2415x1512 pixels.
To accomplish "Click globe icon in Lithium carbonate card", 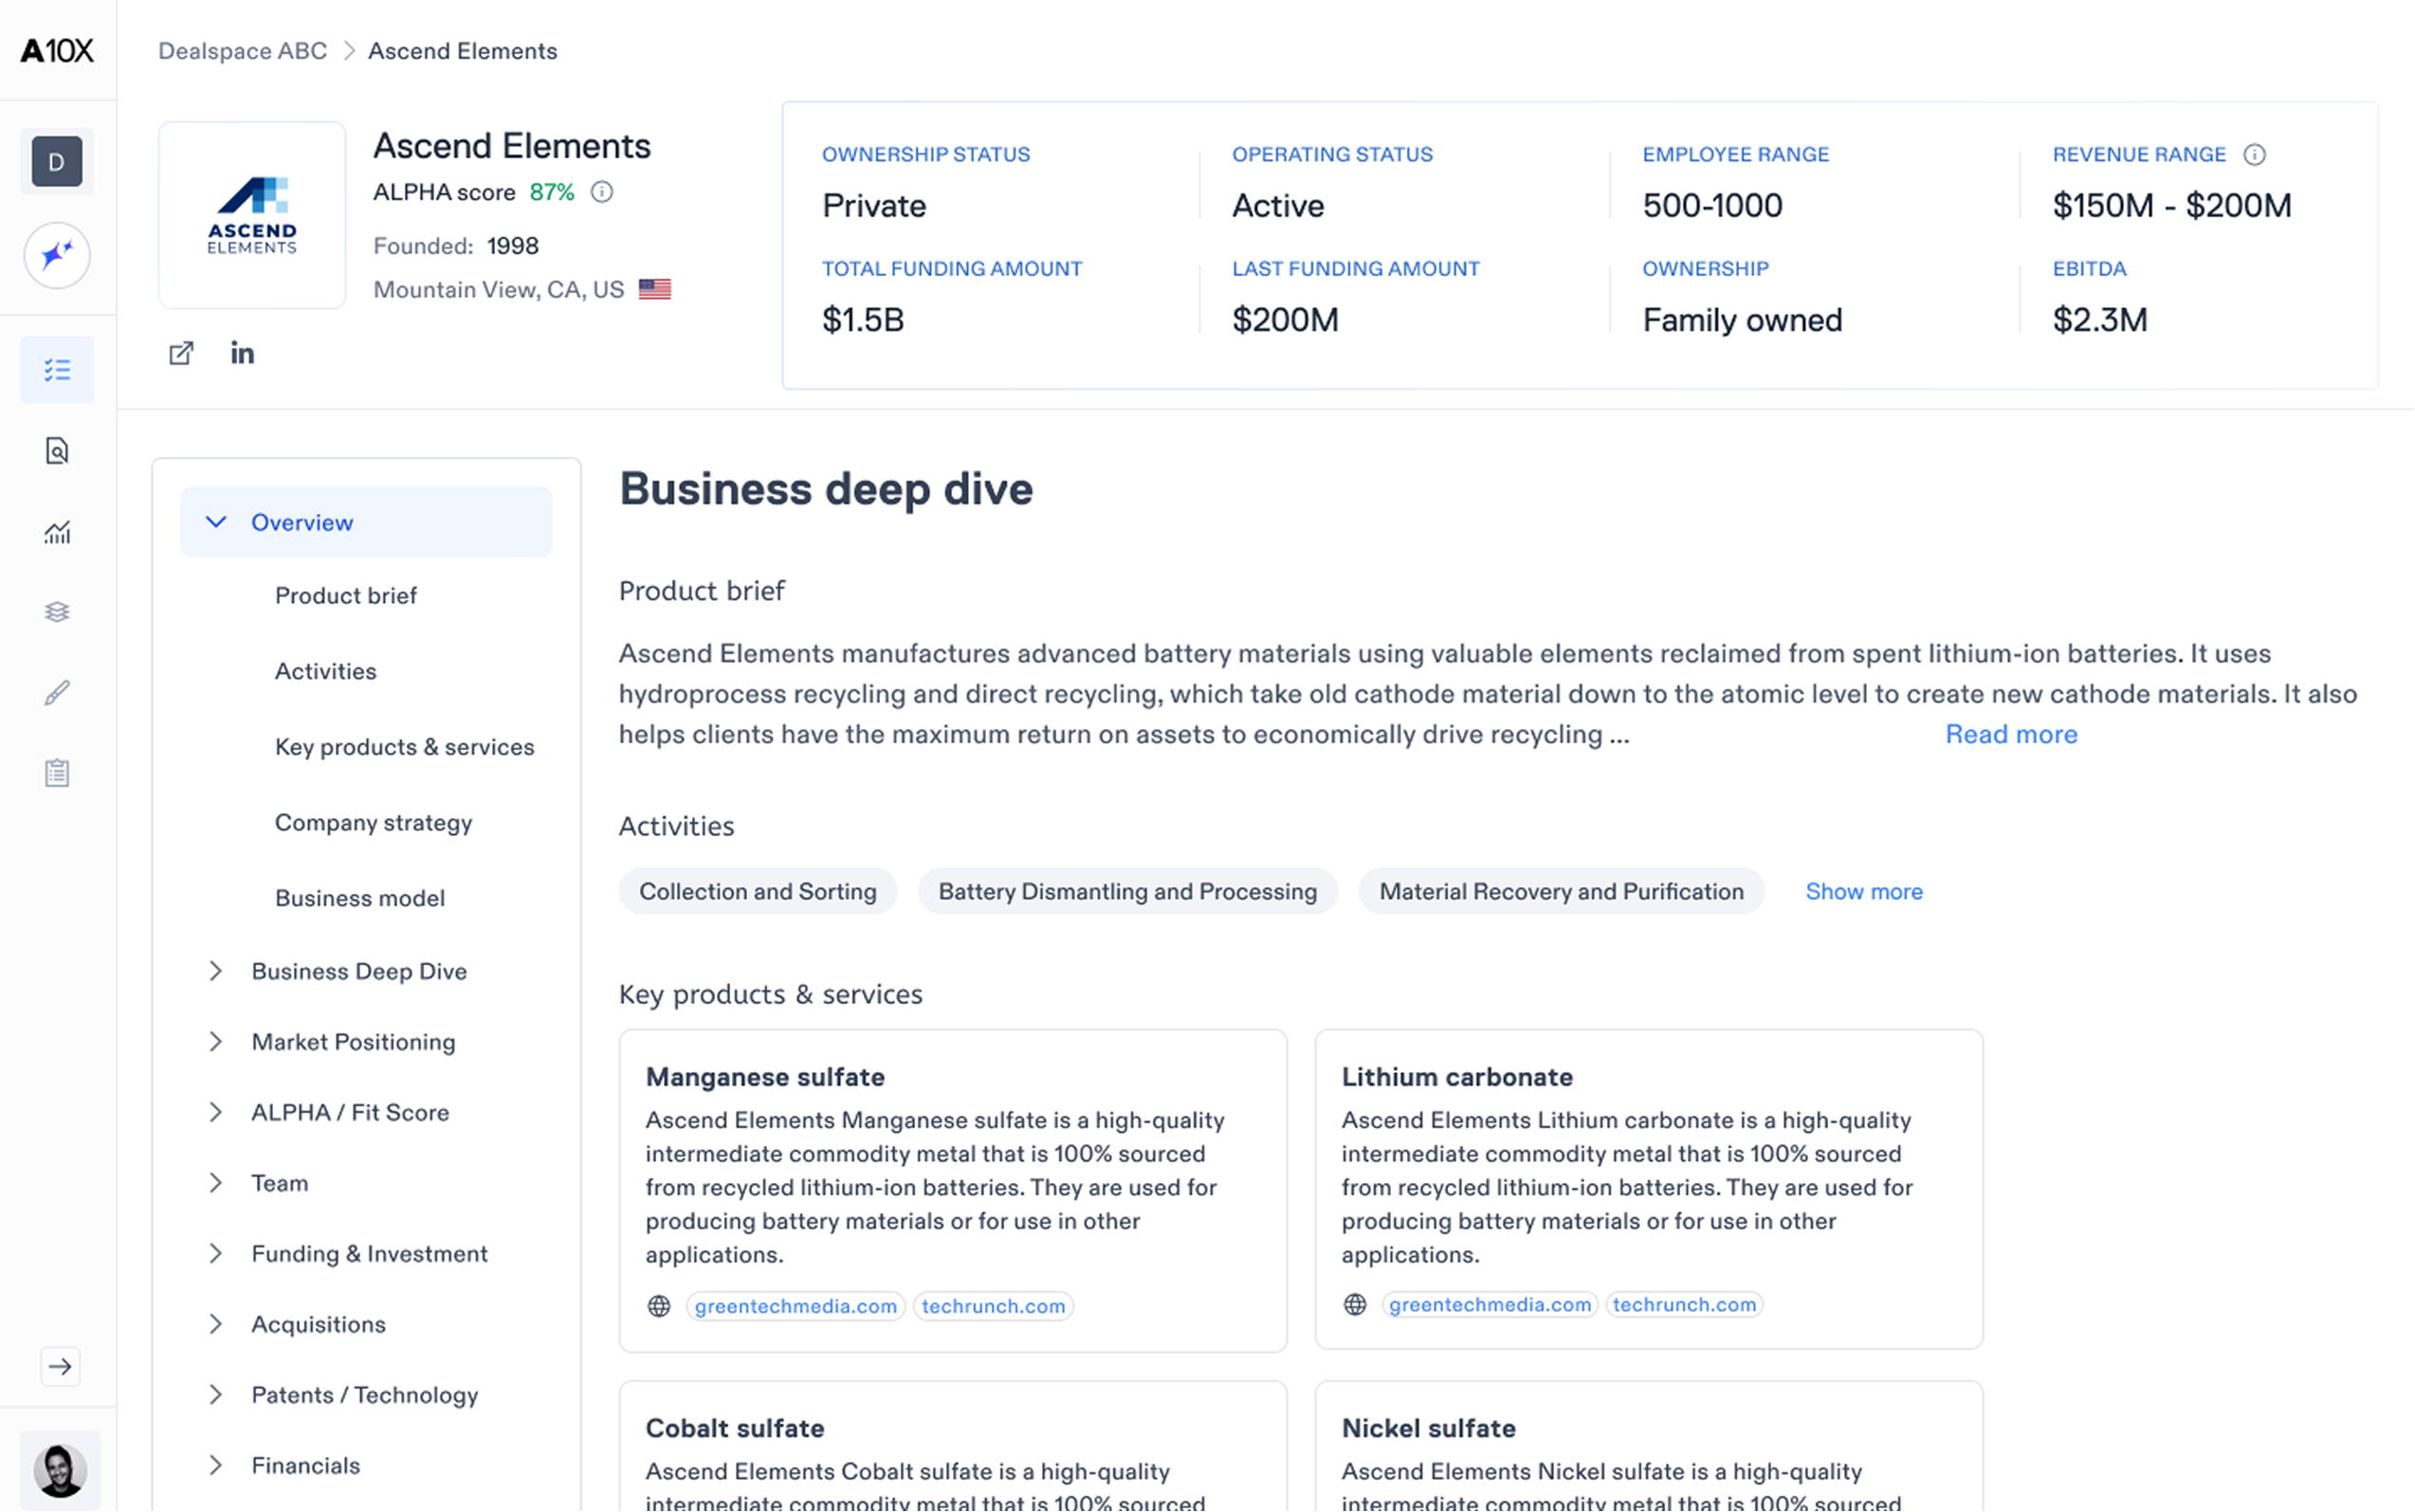I will click(x=1355, y=1304).
